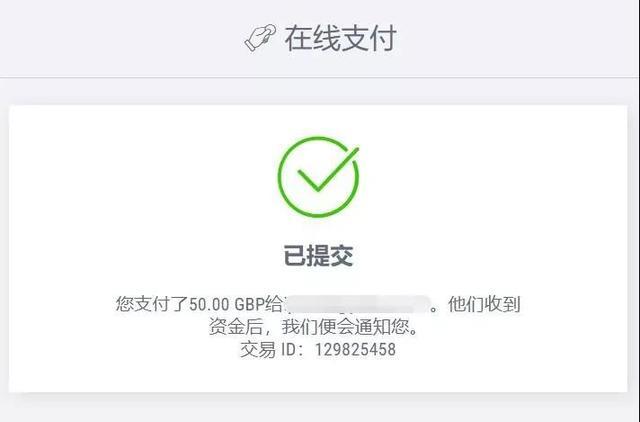Select the 在线支付 page title
Image resolution: width=640 pixels, height=422 pixels.
(x=340, y=38)
